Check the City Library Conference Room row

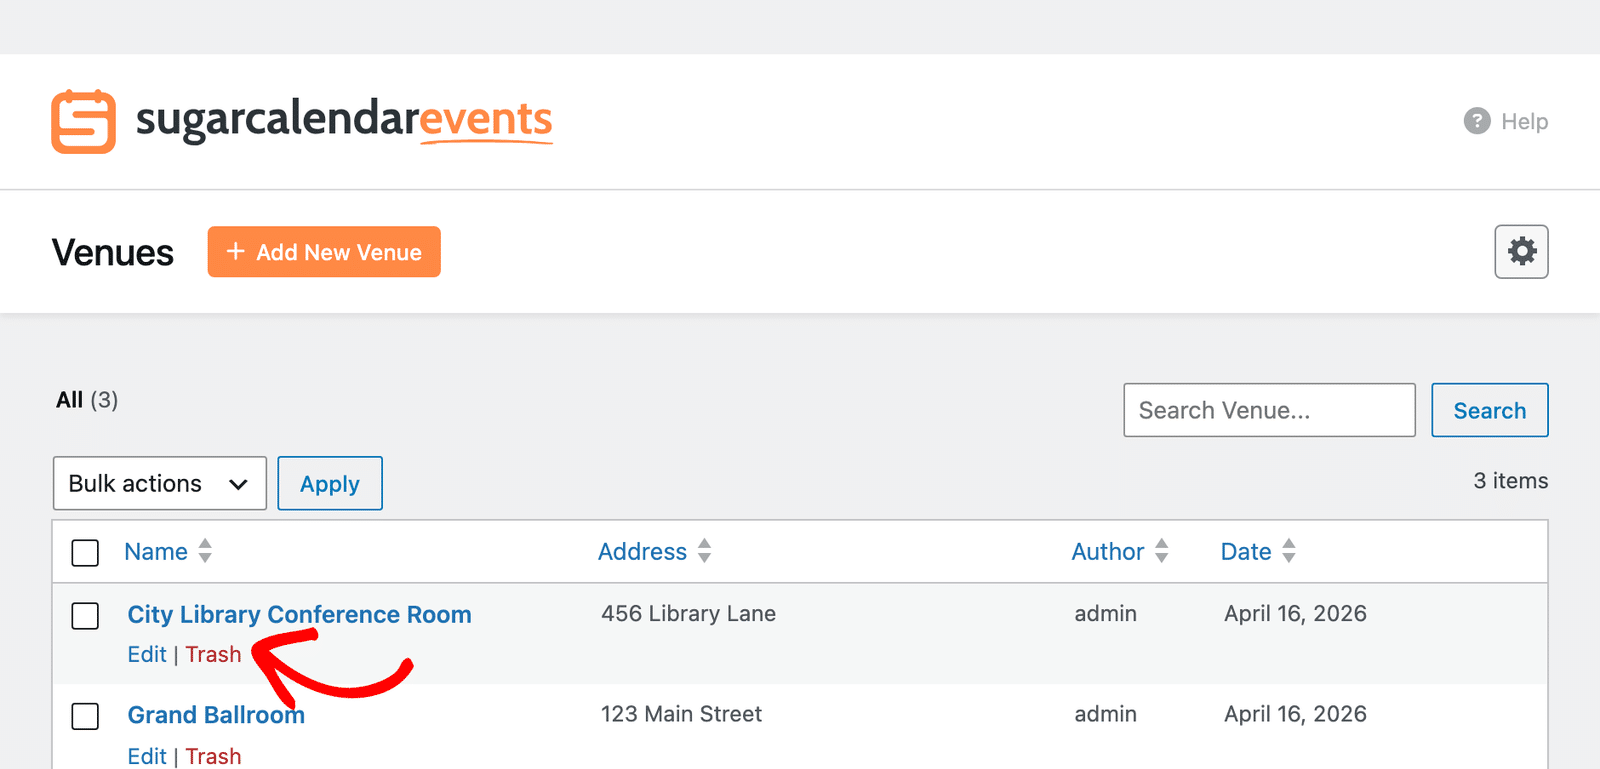(x=85, y=615)
